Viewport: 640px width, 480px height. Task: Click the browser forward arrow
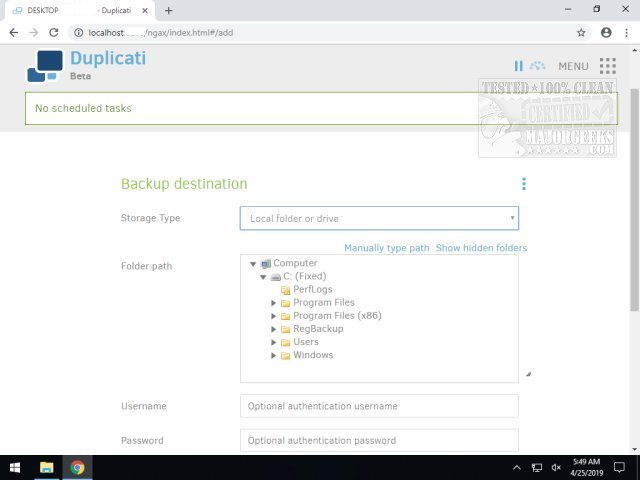pyautogui.click(x=33, y=33)
